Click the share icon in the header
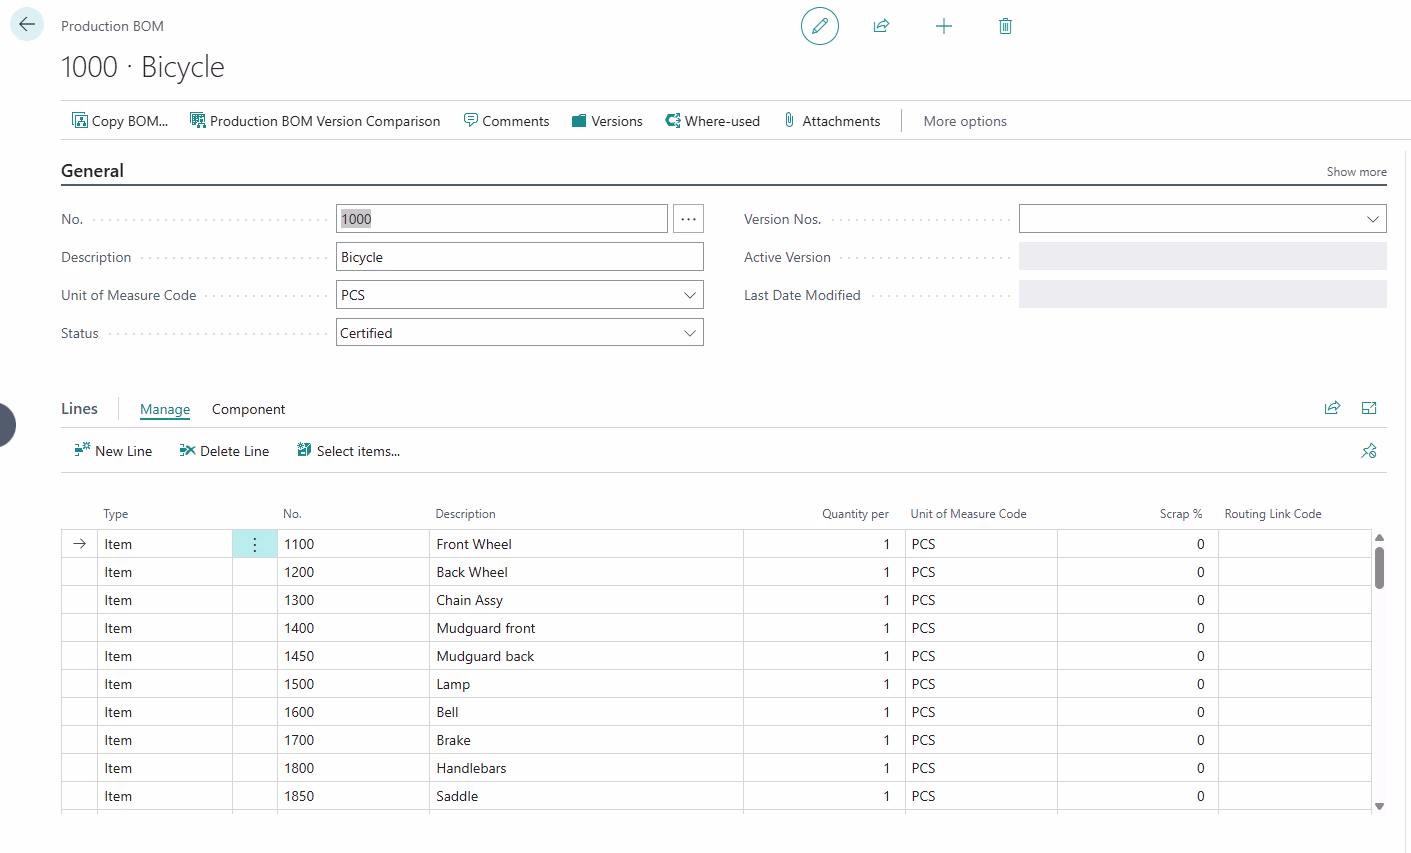This screenshot has height=853, width=1411. click(881, 26)
